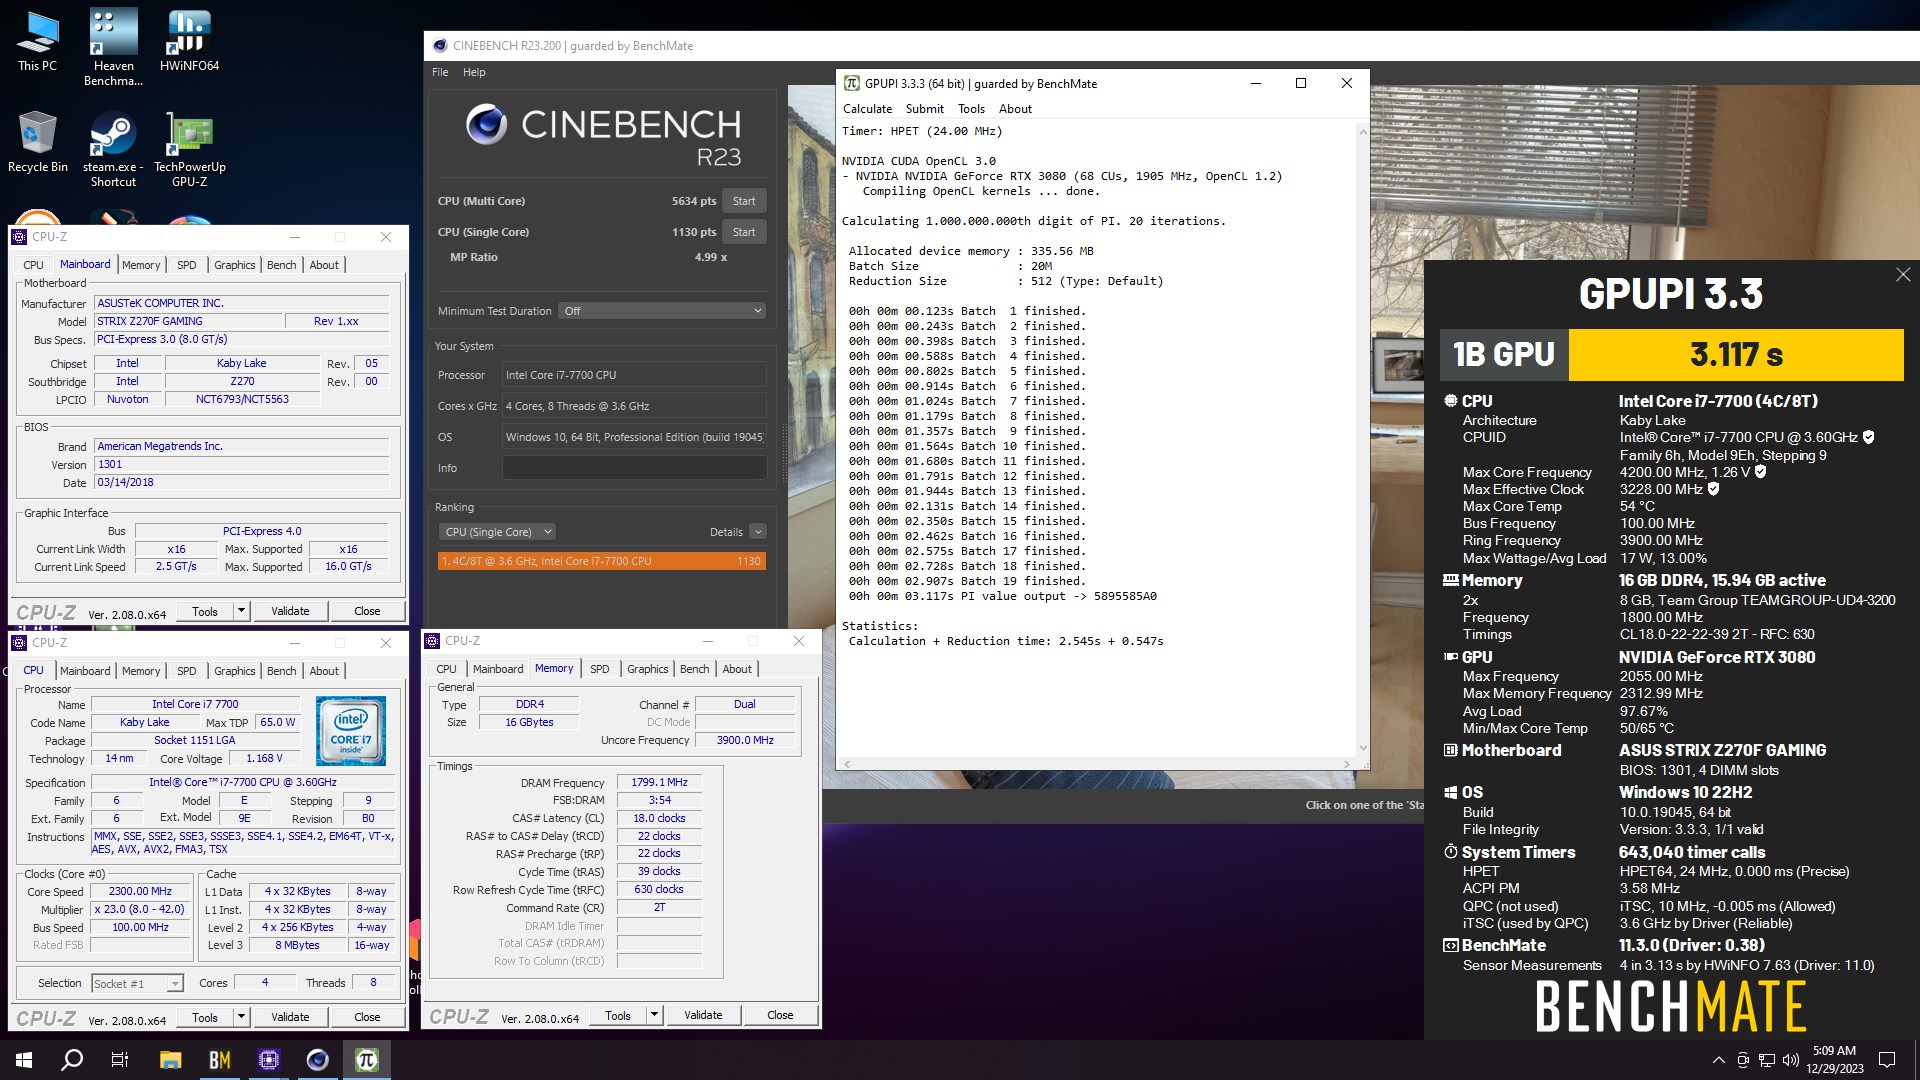This screenshot has height=1080, width=1920.
Task: Open Tools dropdown arrow in CPU tab CPU-Z window
Action: coord(241,1017)
